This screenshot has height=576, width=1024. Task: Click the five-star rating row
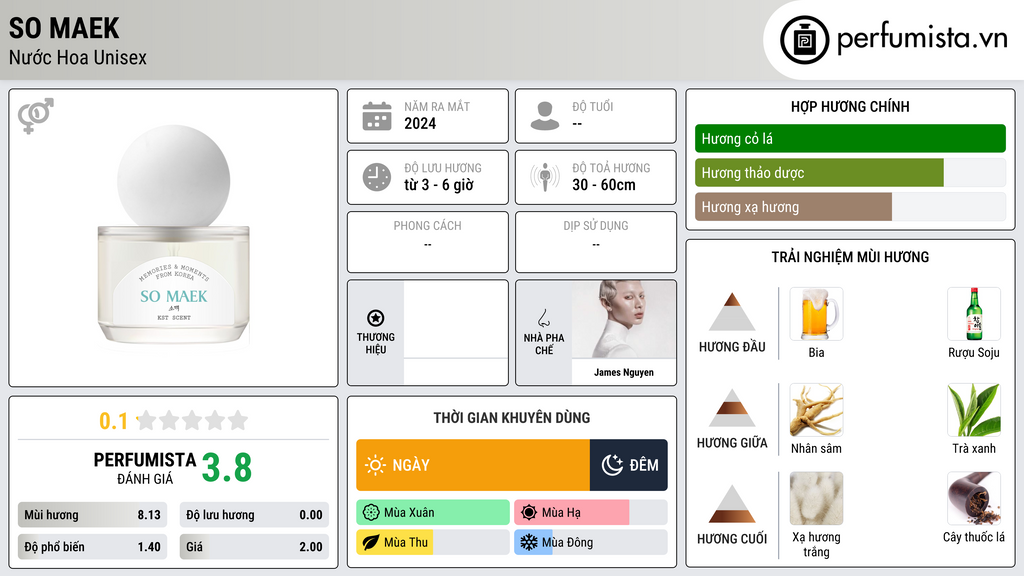tap(192, 420)
